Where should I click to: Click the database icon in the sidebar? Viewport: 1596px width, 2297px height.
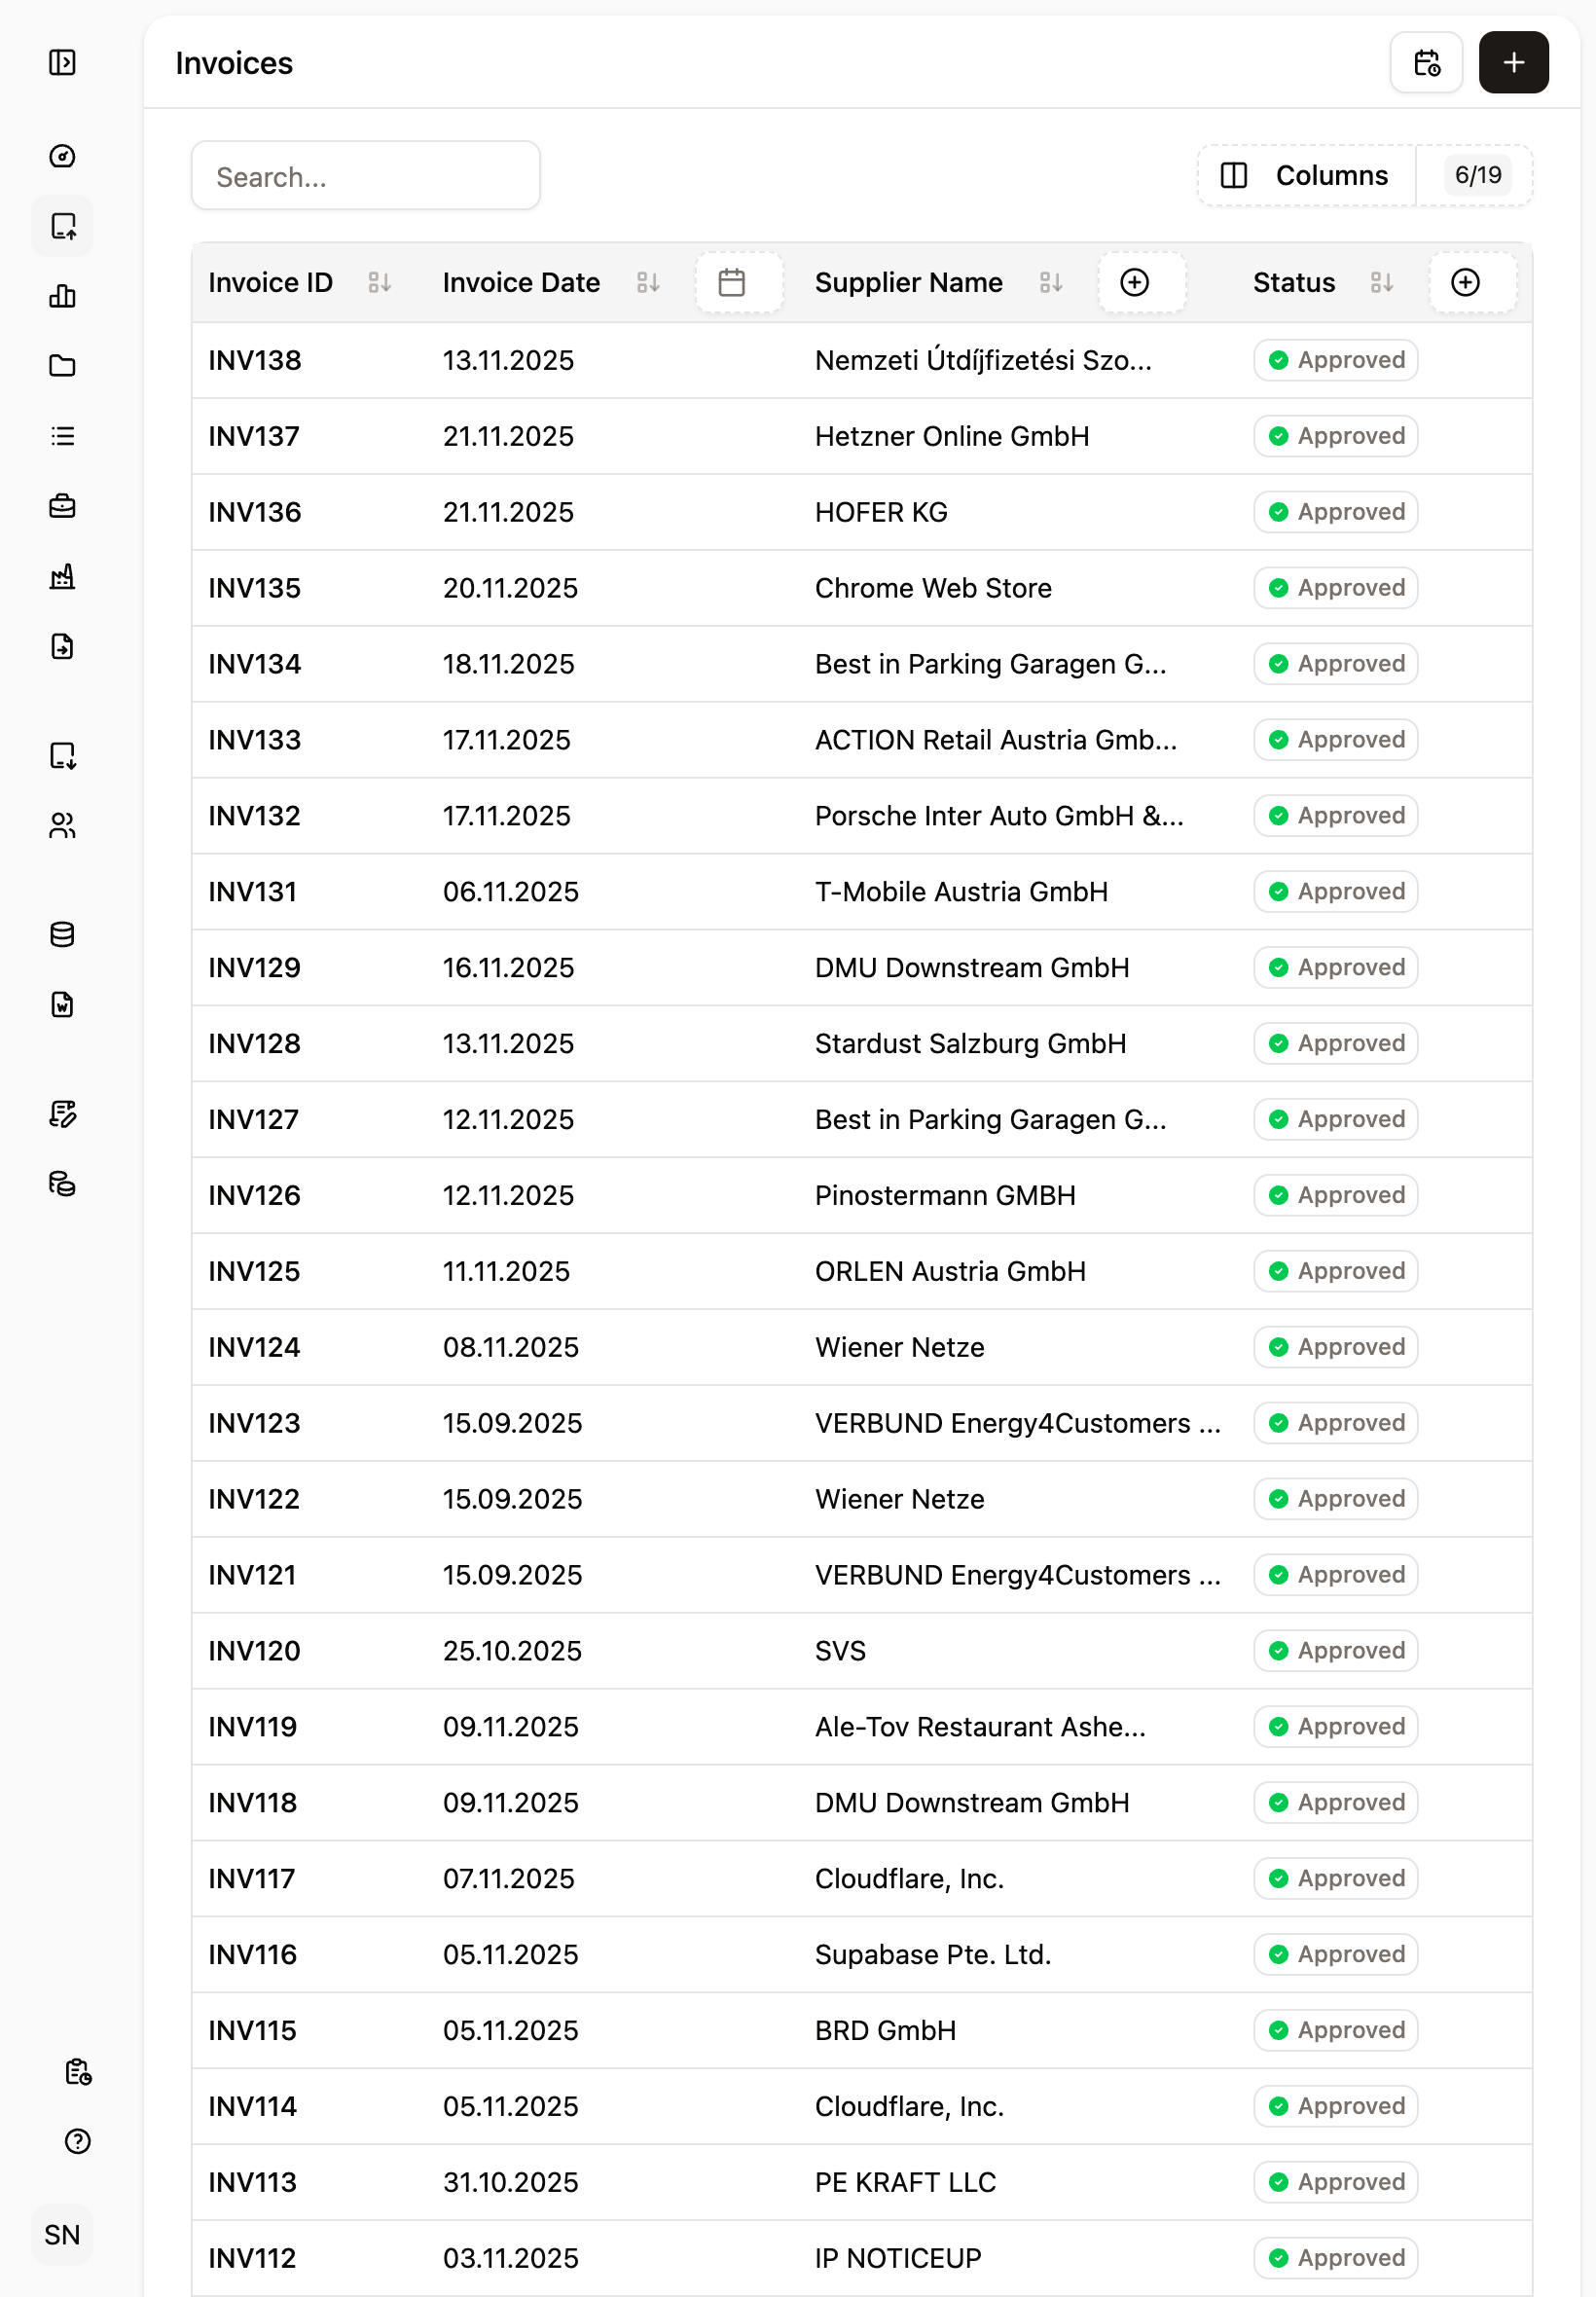pos(62,934)
